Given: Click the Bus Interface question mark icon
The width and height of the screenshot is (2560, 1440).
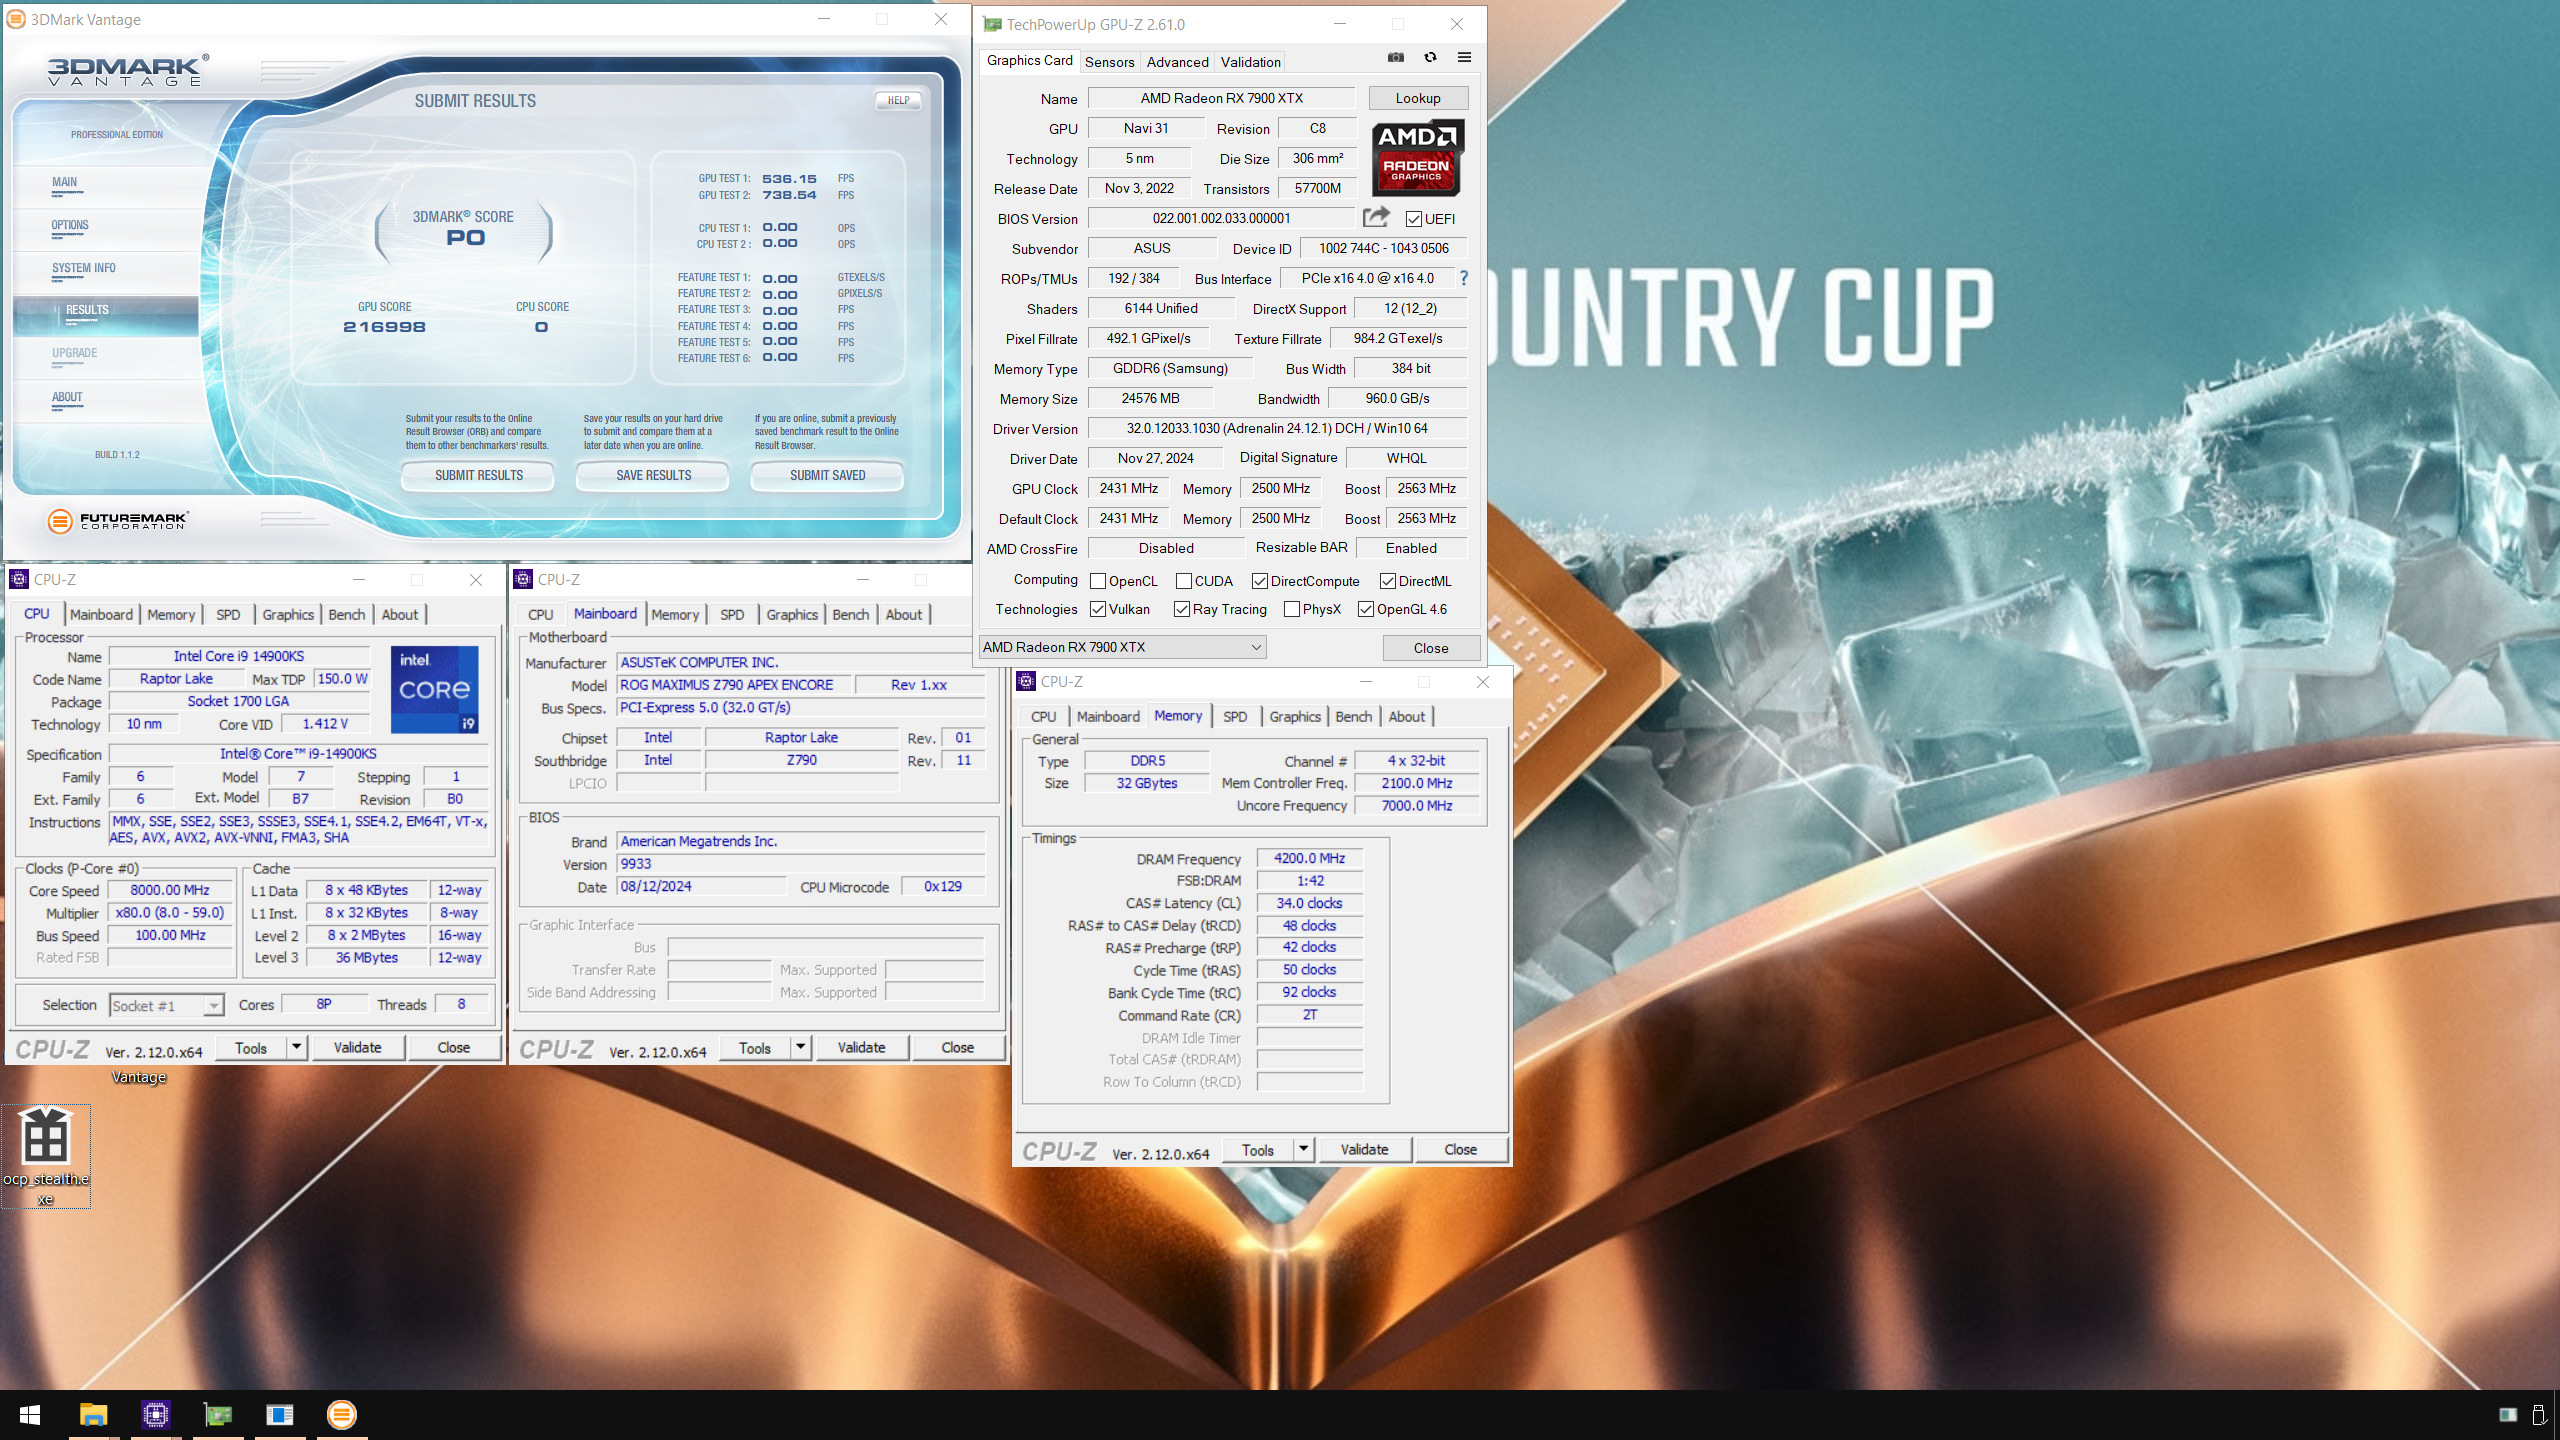Looking at the screenshot, I should [x=1463, y=278].
